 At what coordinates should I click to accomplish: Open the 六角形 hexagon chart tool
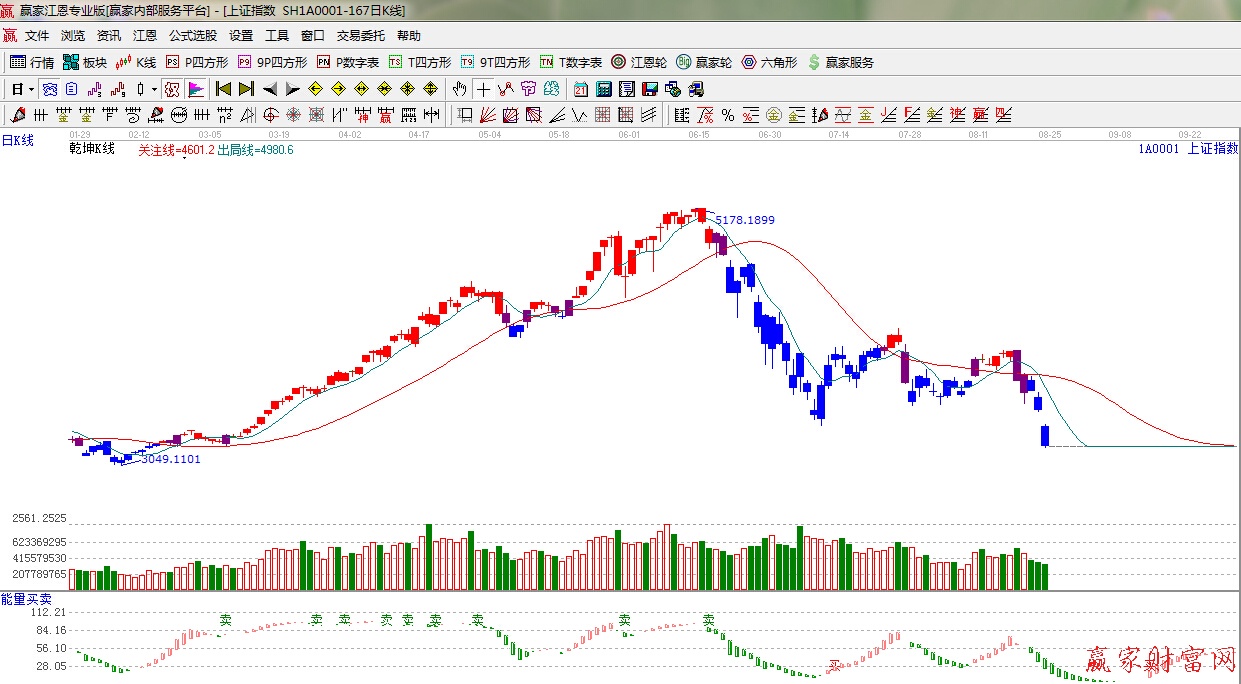point(769,62)
